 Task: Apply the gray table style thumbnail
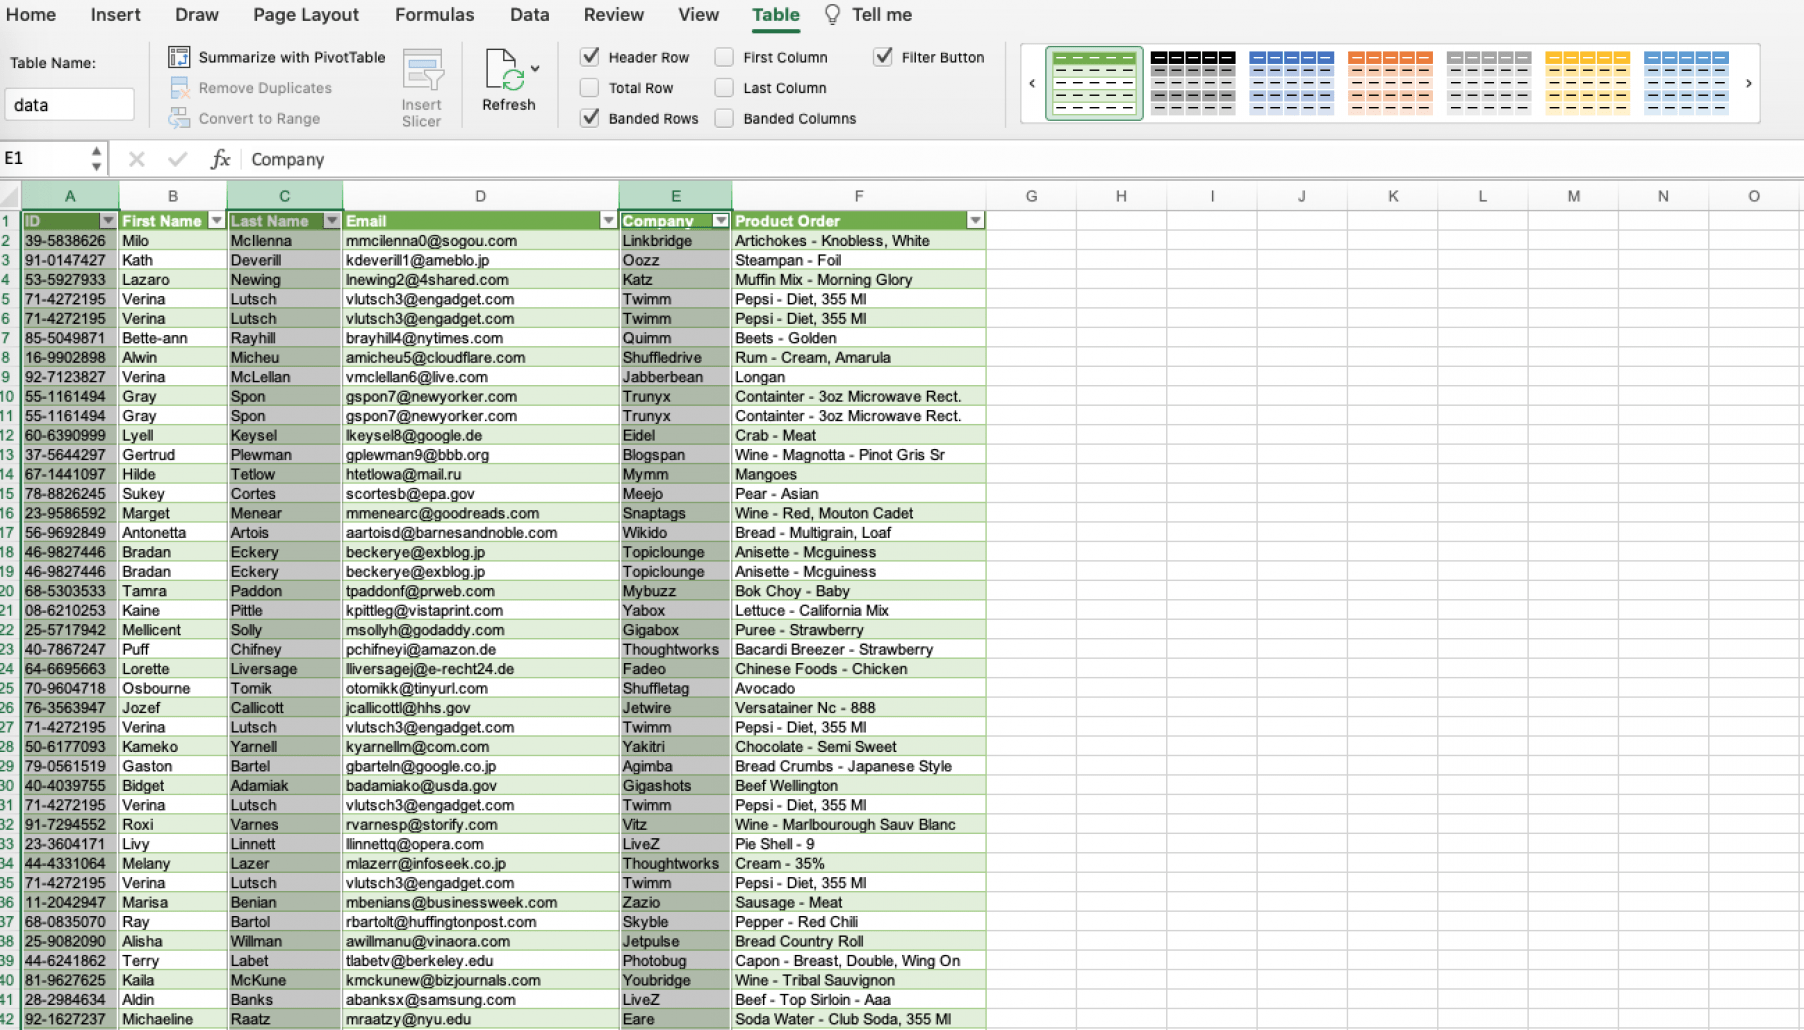pyautogui.click(x=1489, y=83)
